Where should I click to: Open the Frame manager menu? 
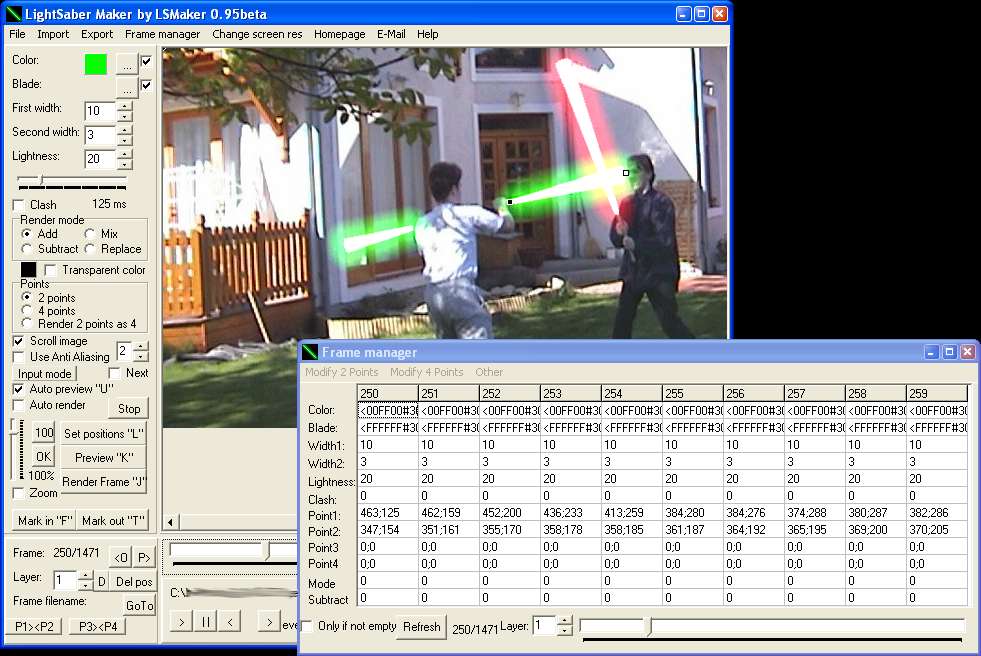[163, 34]
